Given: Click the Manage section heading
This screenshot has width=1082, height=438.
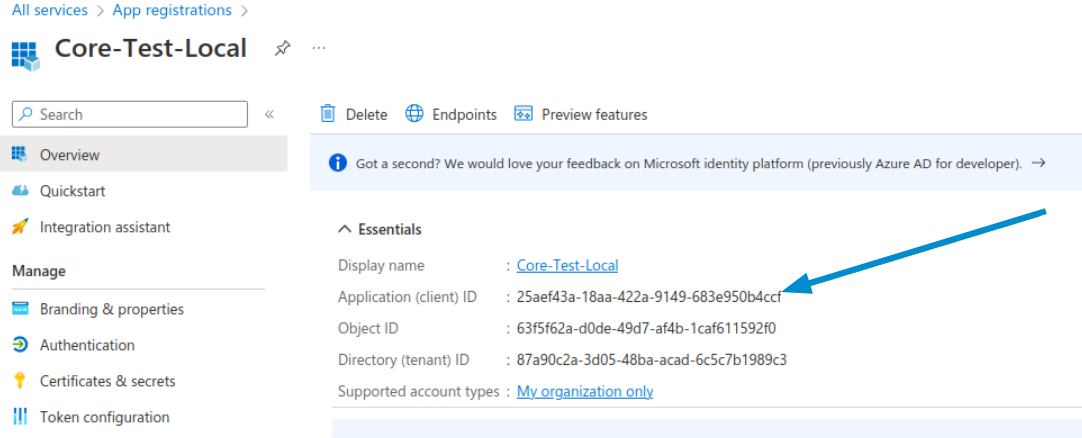Looking at the screenshot, I should point(39,271).
